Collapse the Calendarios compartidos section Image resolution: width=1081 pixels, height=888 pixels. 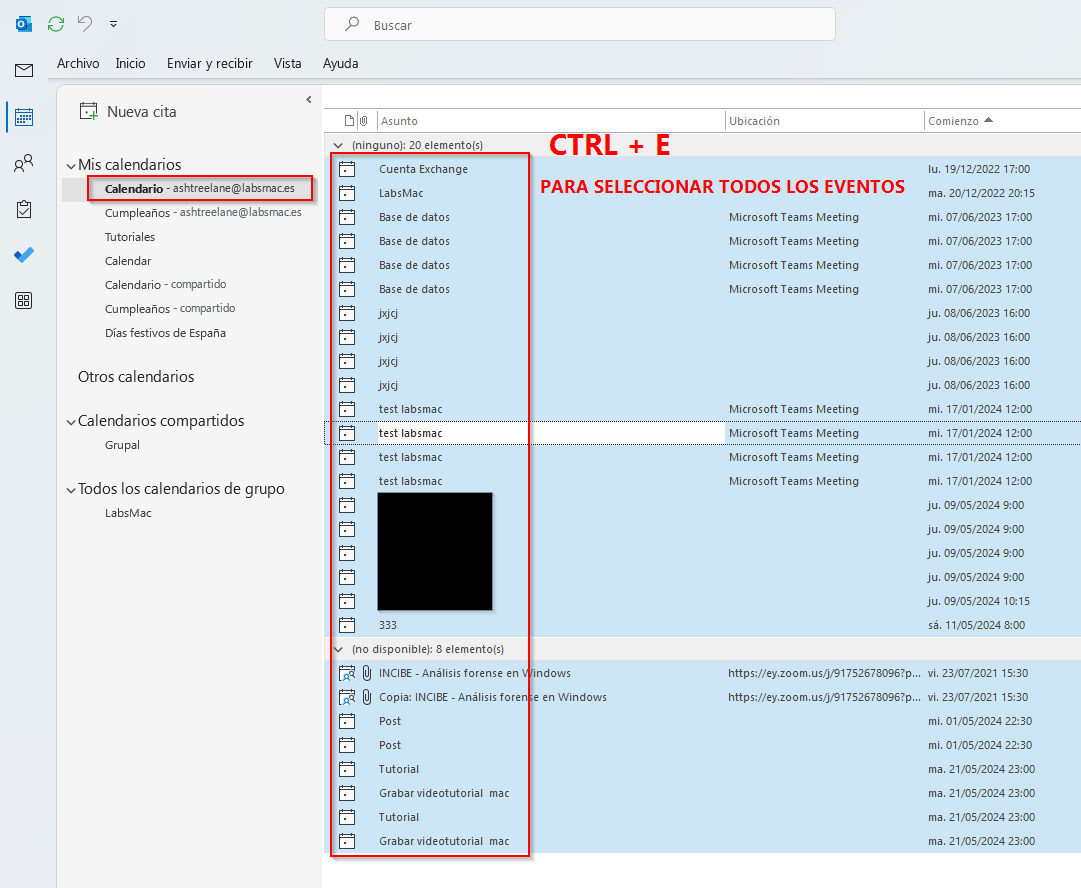[x=70, y=421]
